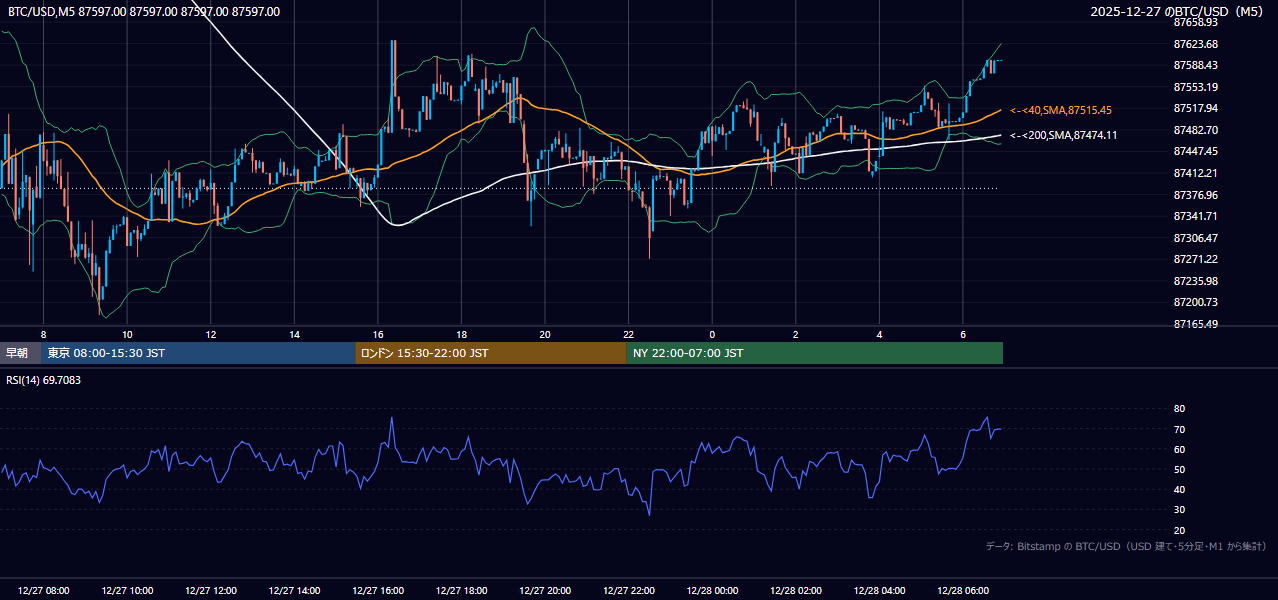This screenshot has height=600, width=1278.
Task: Click the NY 22:00-07:00 JST session bar
Action: 815,353
